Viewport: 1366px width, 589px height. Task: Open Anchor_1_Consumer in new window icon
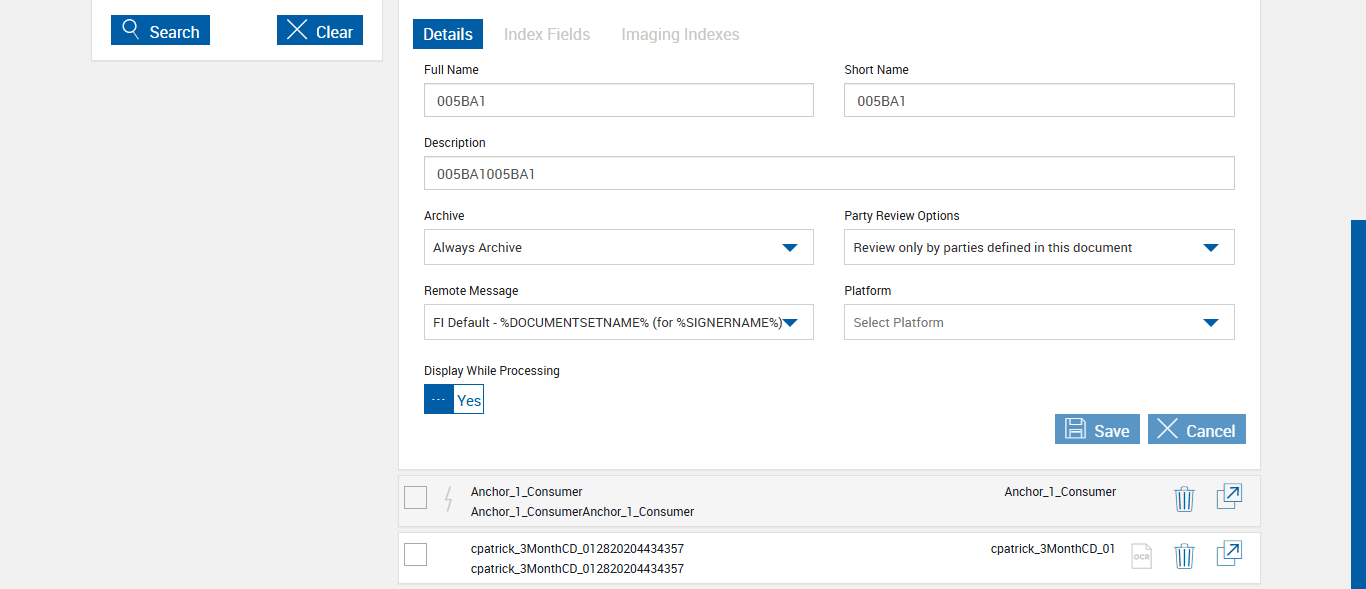coord(1229,497)
